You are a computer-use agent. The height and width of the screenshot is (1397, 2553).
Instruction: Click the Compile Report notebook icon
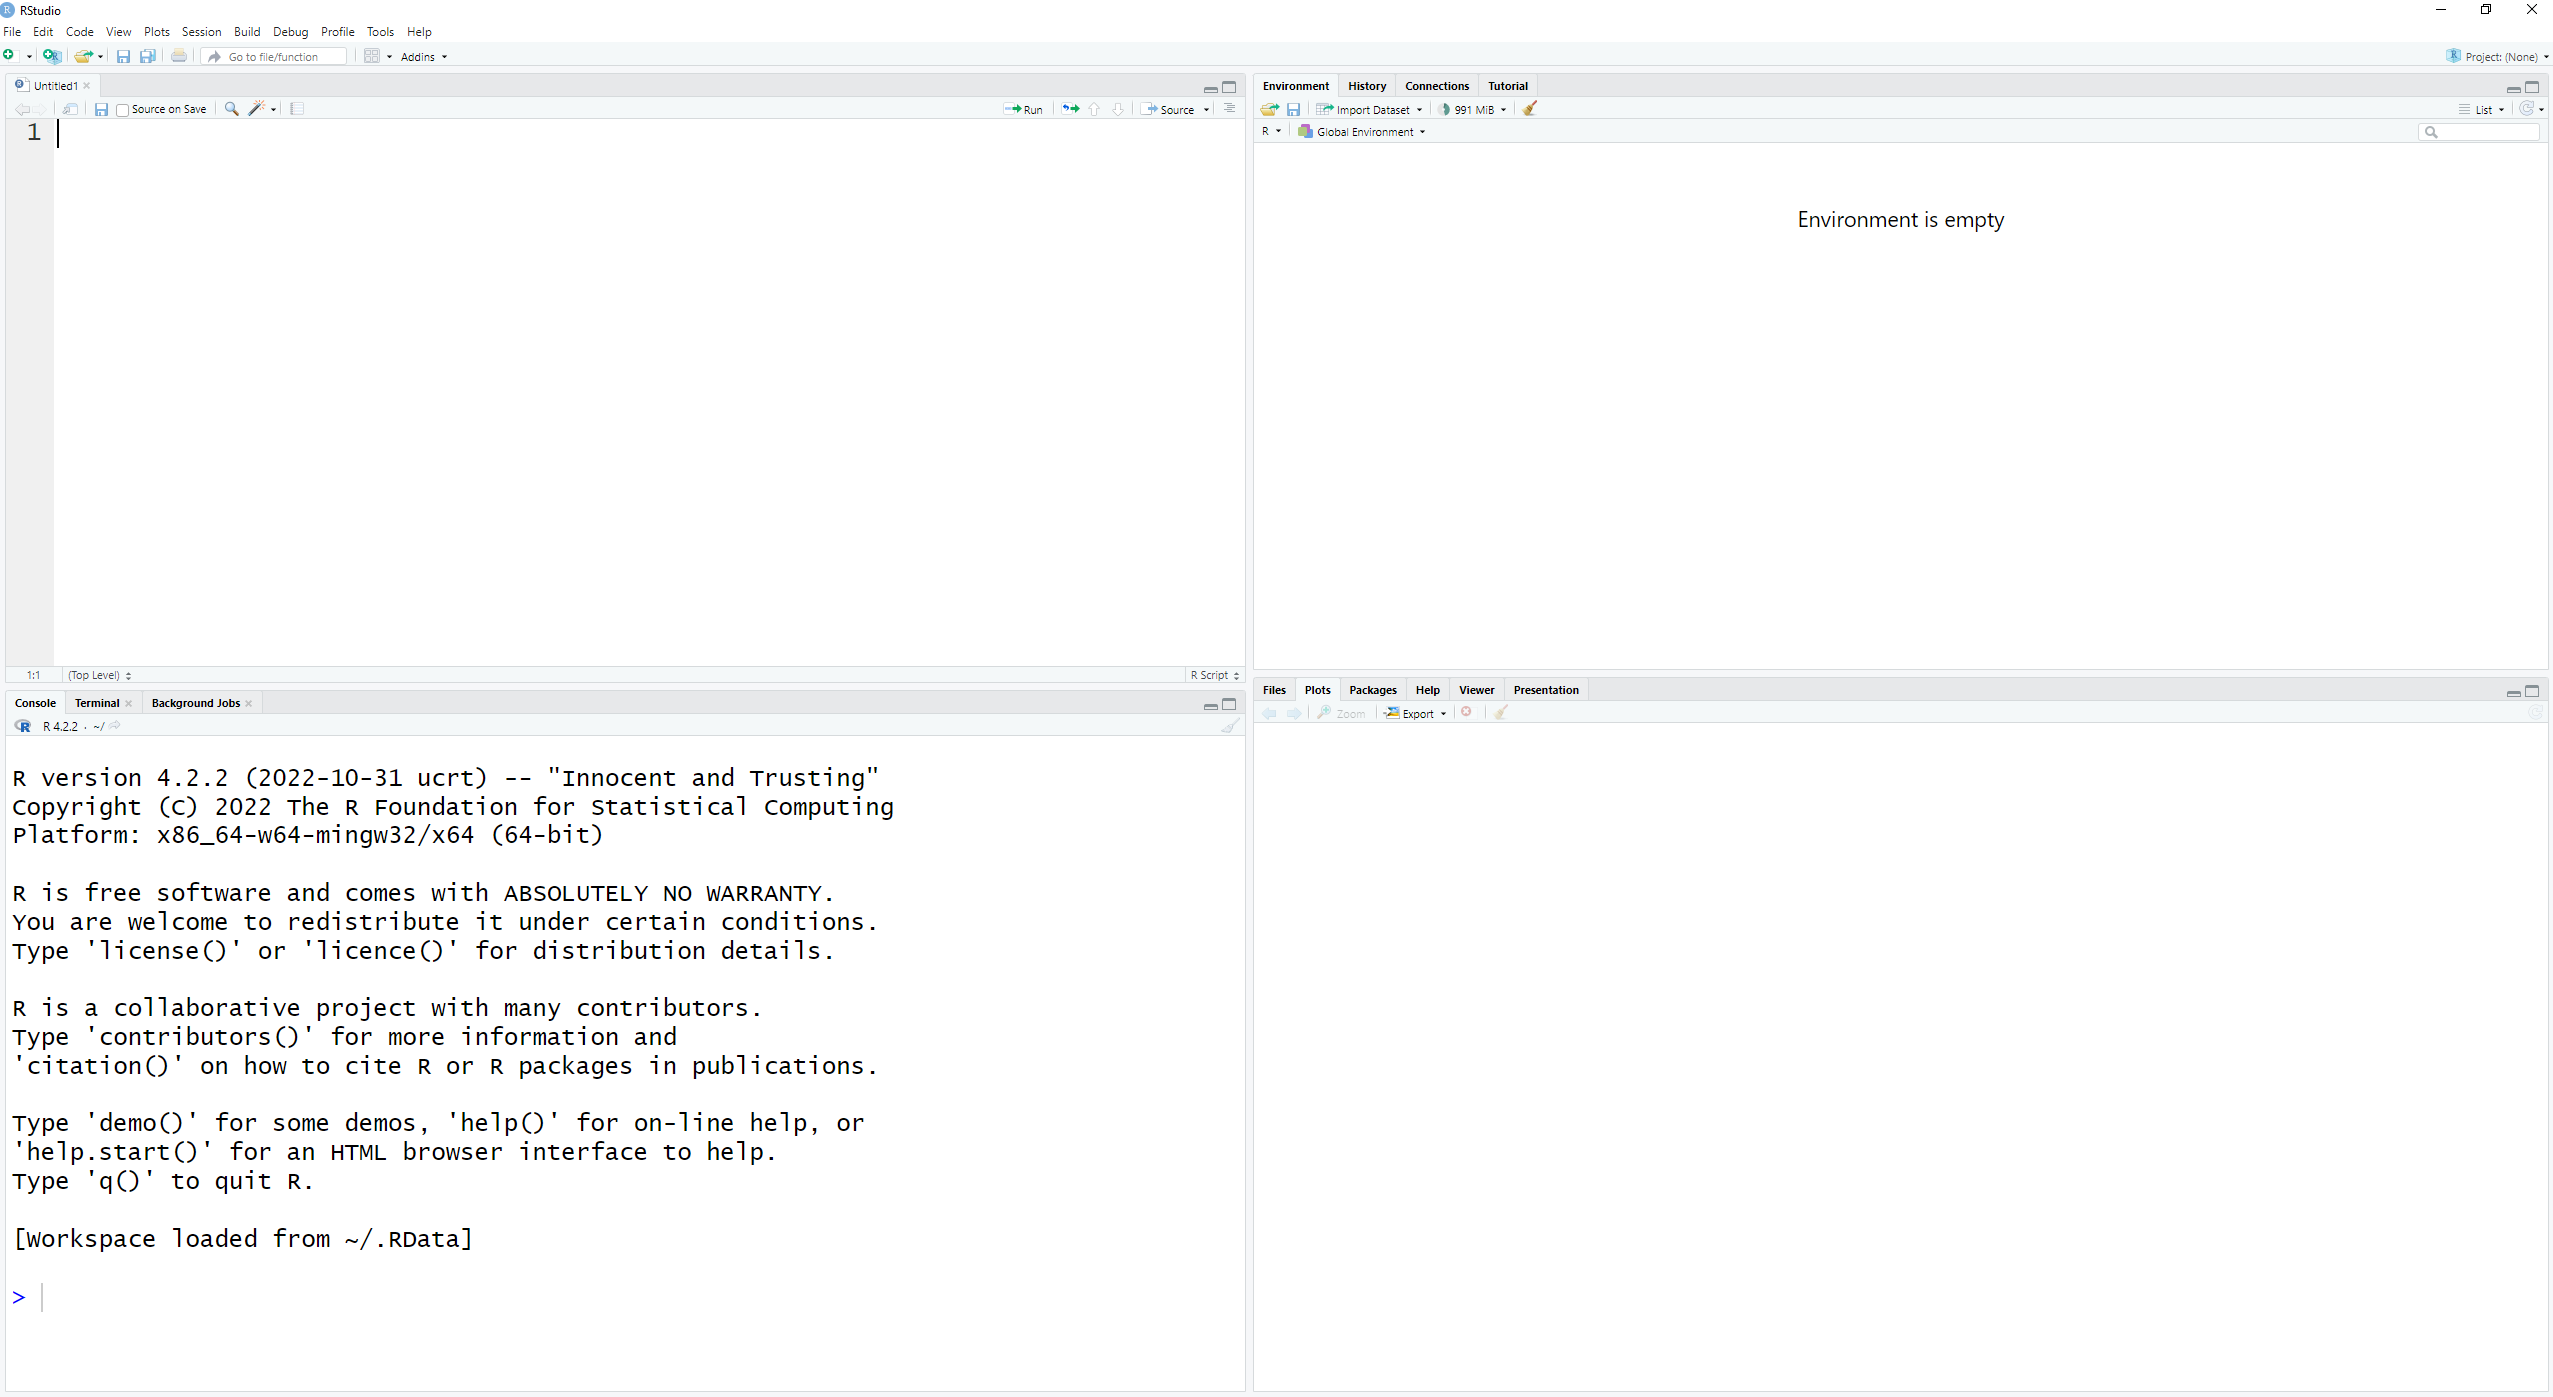(x=297, y=109)
